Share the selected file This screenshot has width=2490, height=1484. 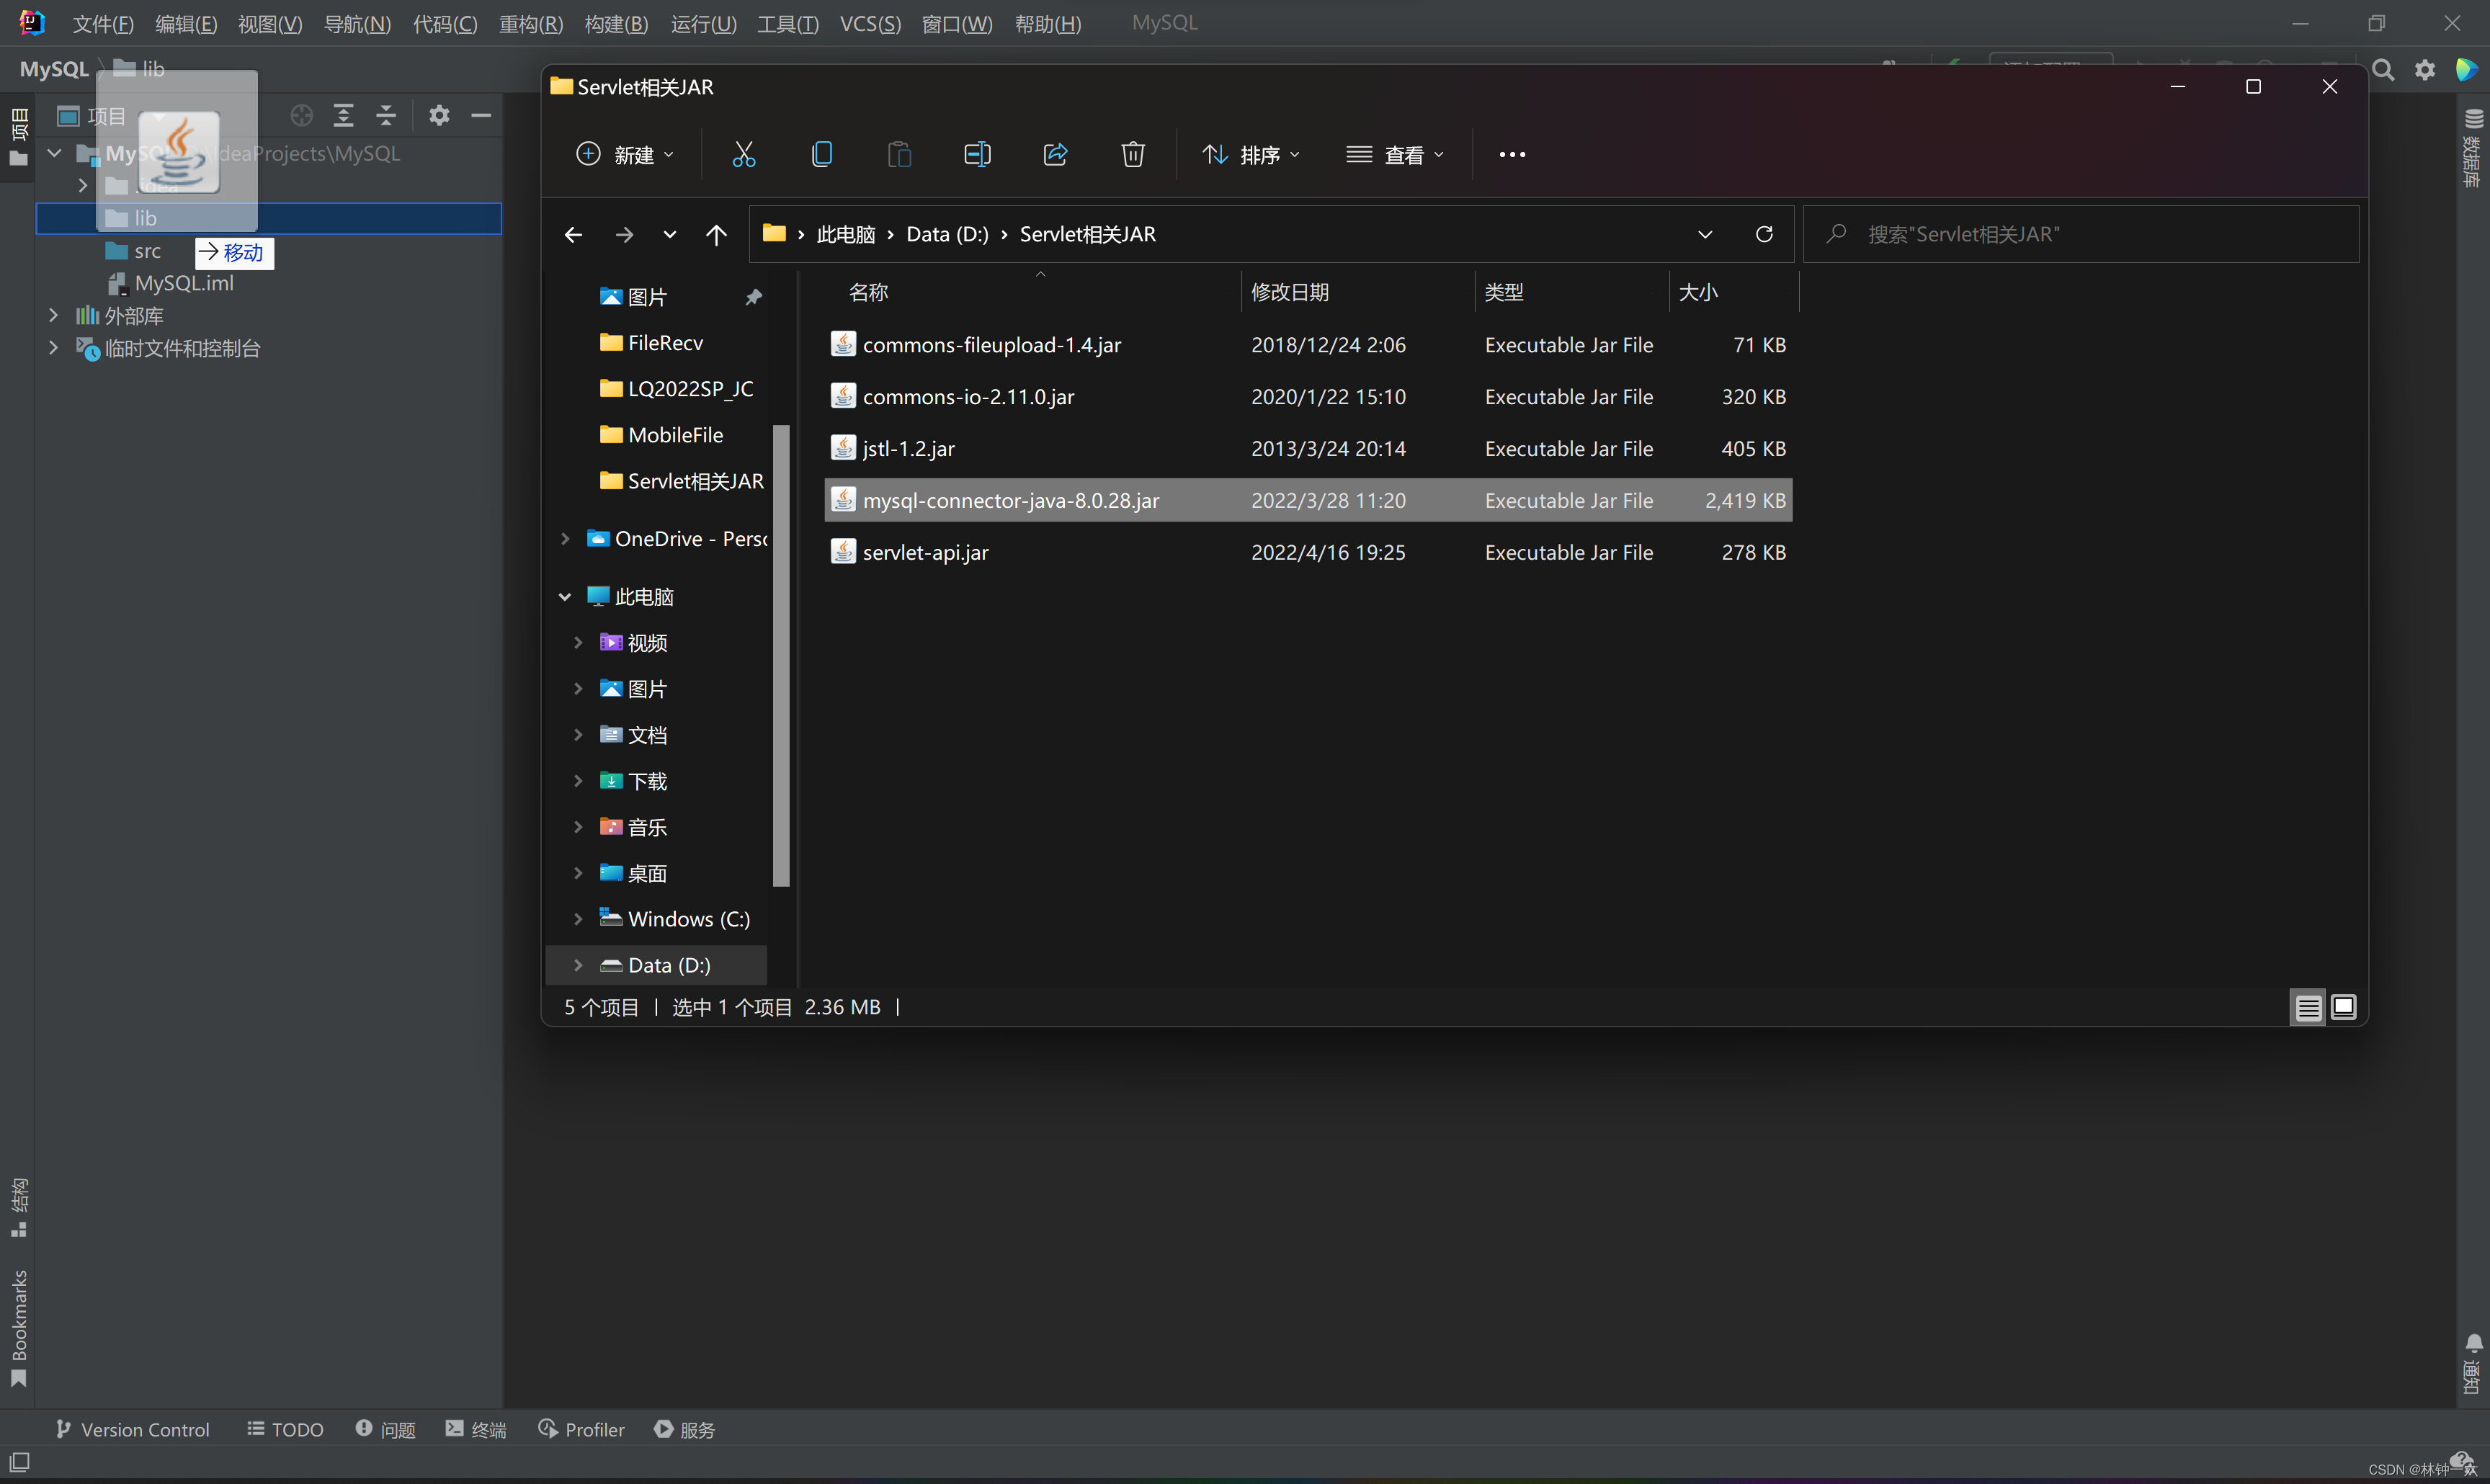point(1055,154)
